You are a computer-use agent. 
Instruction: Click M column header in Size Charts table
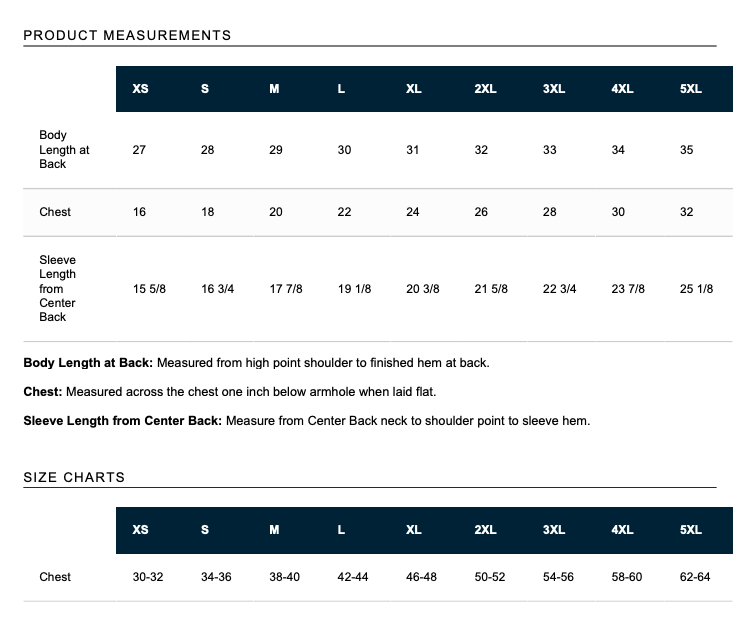[274, 530]
